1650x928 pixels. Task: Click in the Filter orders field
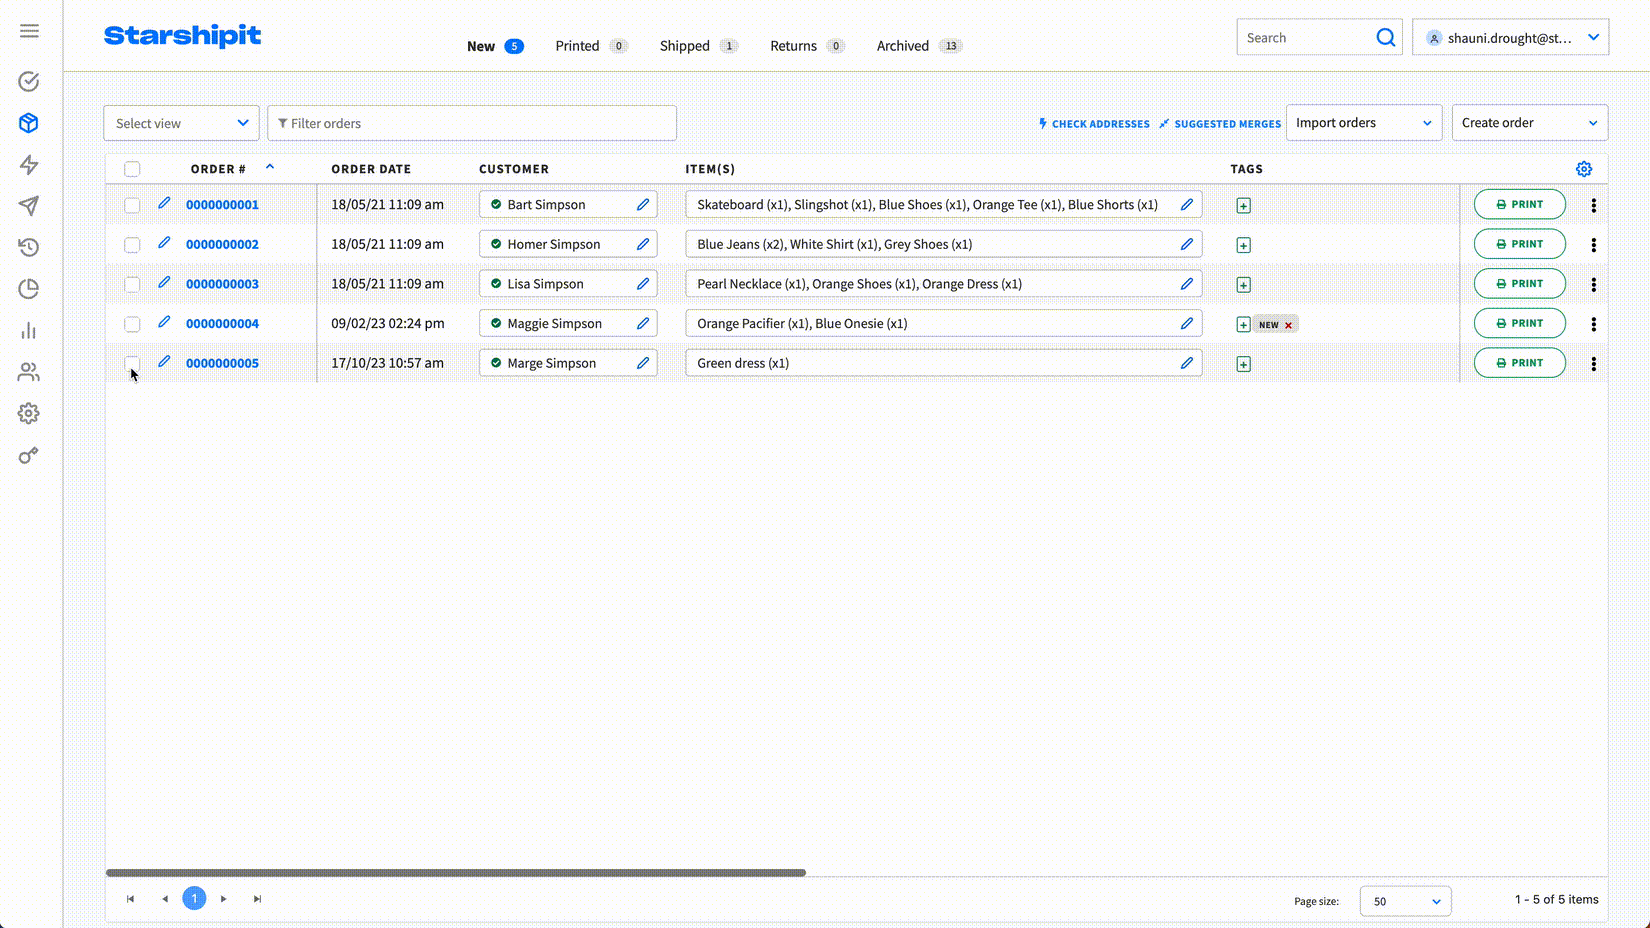click(472, 123)
